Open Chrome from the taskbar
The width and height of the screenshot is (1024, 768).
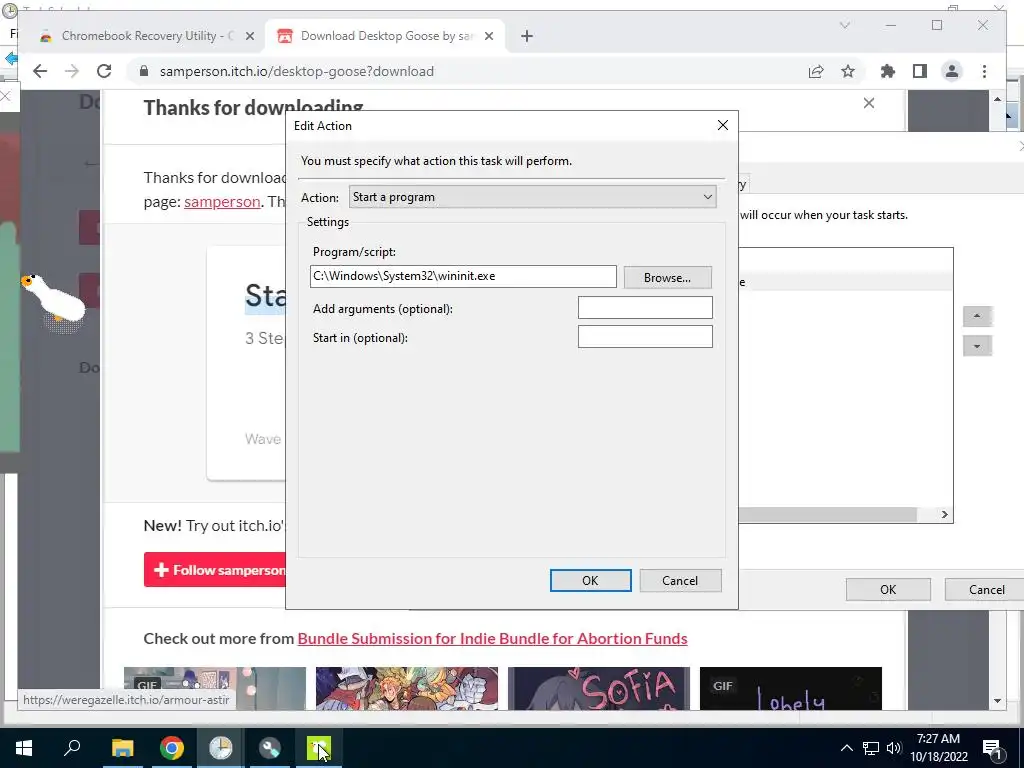pyautogui.click(x=172, y=748)
